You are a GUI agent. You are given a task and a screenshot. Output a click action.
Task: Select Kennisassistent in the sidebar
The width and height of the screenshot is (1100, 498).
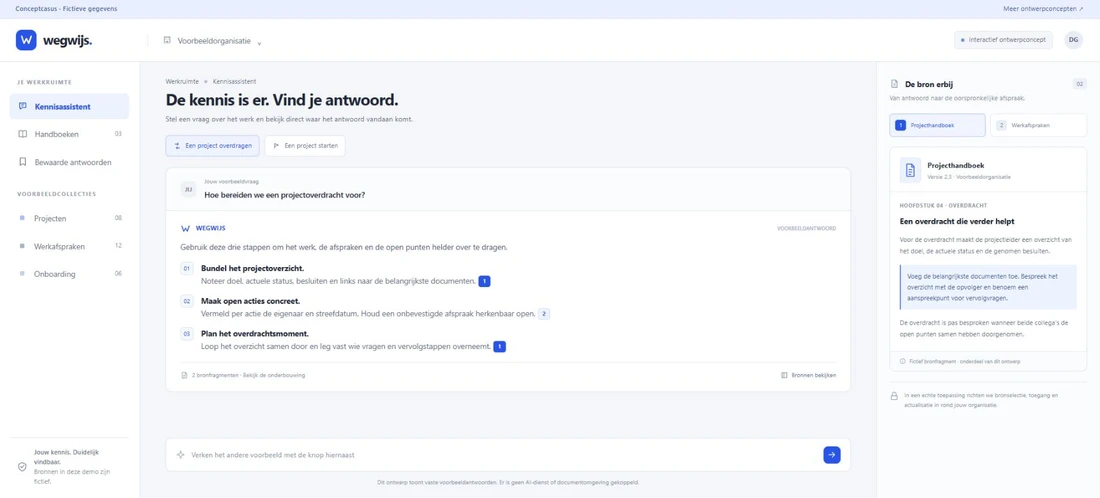[69, 107]
